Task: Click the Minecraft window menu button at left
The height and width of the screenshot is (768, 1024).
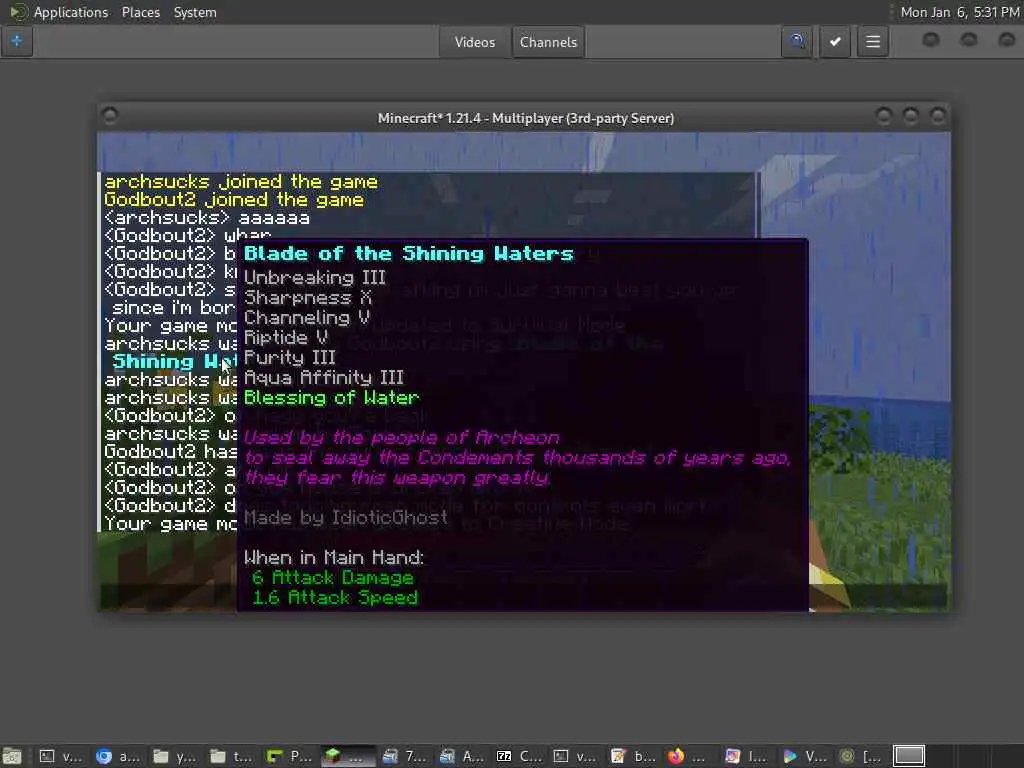Action: [110, 116]
